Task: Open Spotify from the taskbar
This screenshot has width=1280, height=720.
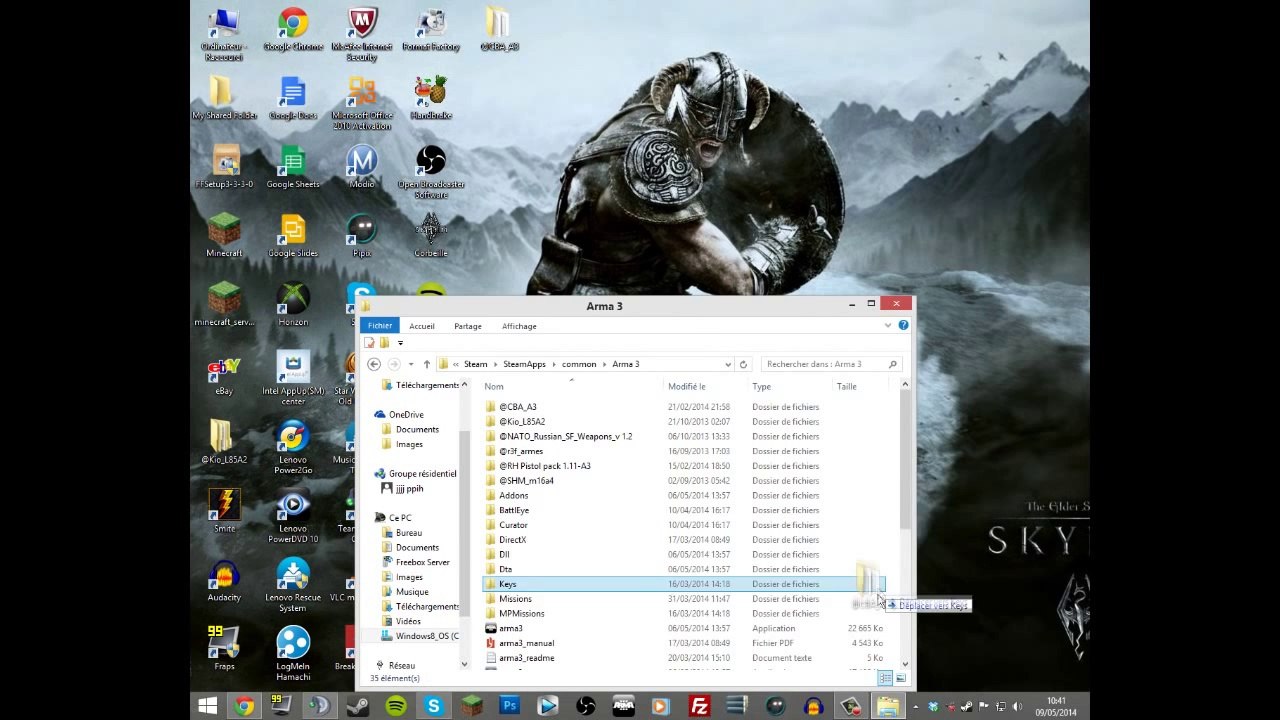Action: (396, 706)
